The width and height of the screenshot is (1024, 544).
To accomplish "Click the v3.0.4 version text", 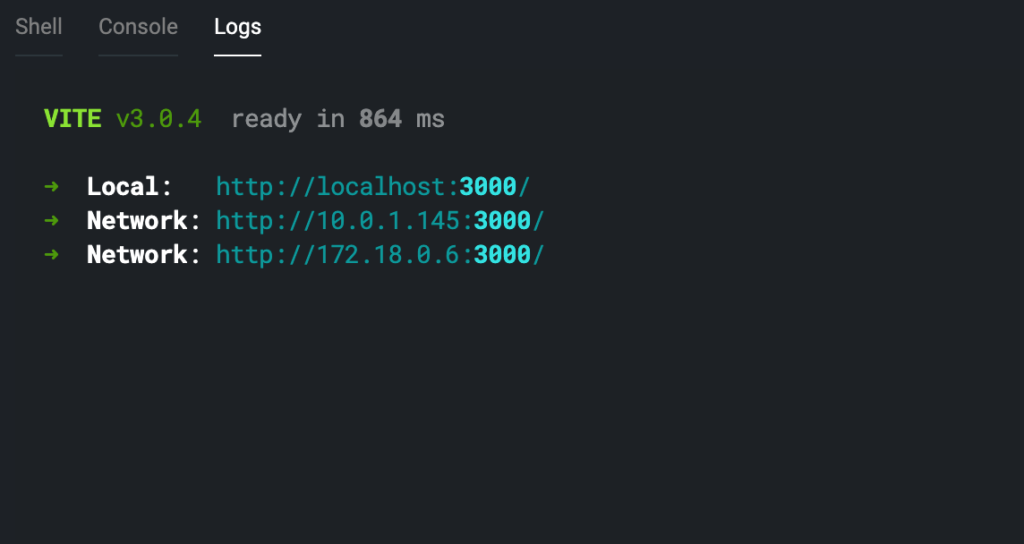I will 158,119.
